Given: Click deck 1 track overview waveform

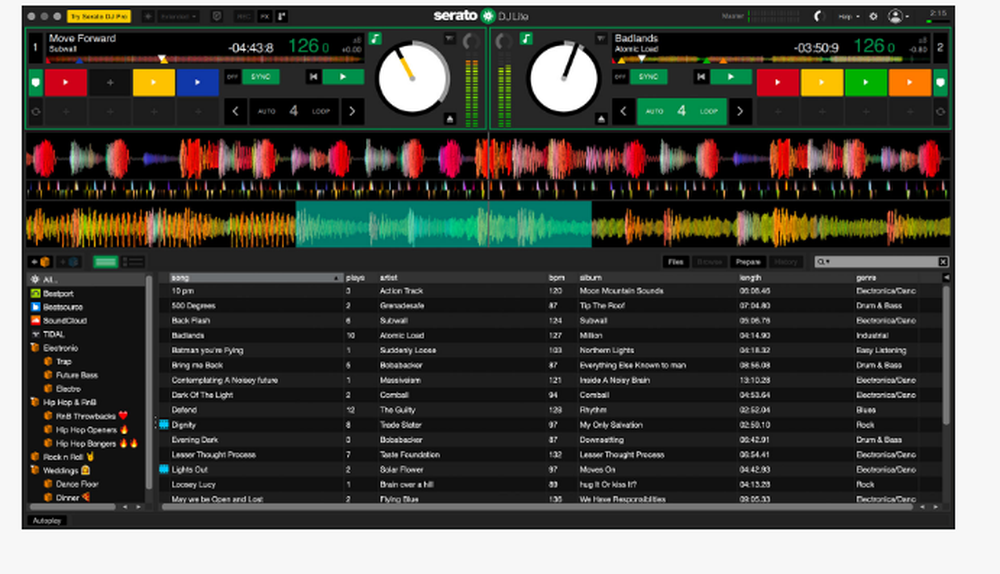Looking at the screenshot, I should pos(204,59).
